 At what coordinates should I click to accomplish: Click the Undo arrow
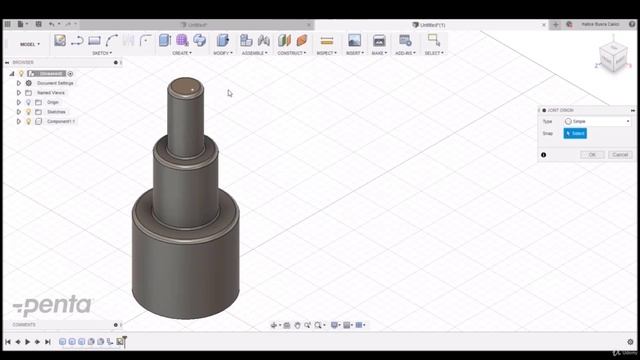[52, 24]
